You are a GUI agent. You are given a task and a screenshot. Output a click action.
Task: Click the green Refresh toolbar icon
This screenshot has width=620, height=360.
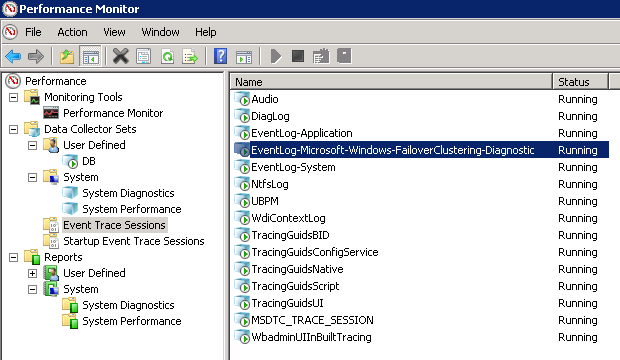pyautogui.click(x=167, y=57)
